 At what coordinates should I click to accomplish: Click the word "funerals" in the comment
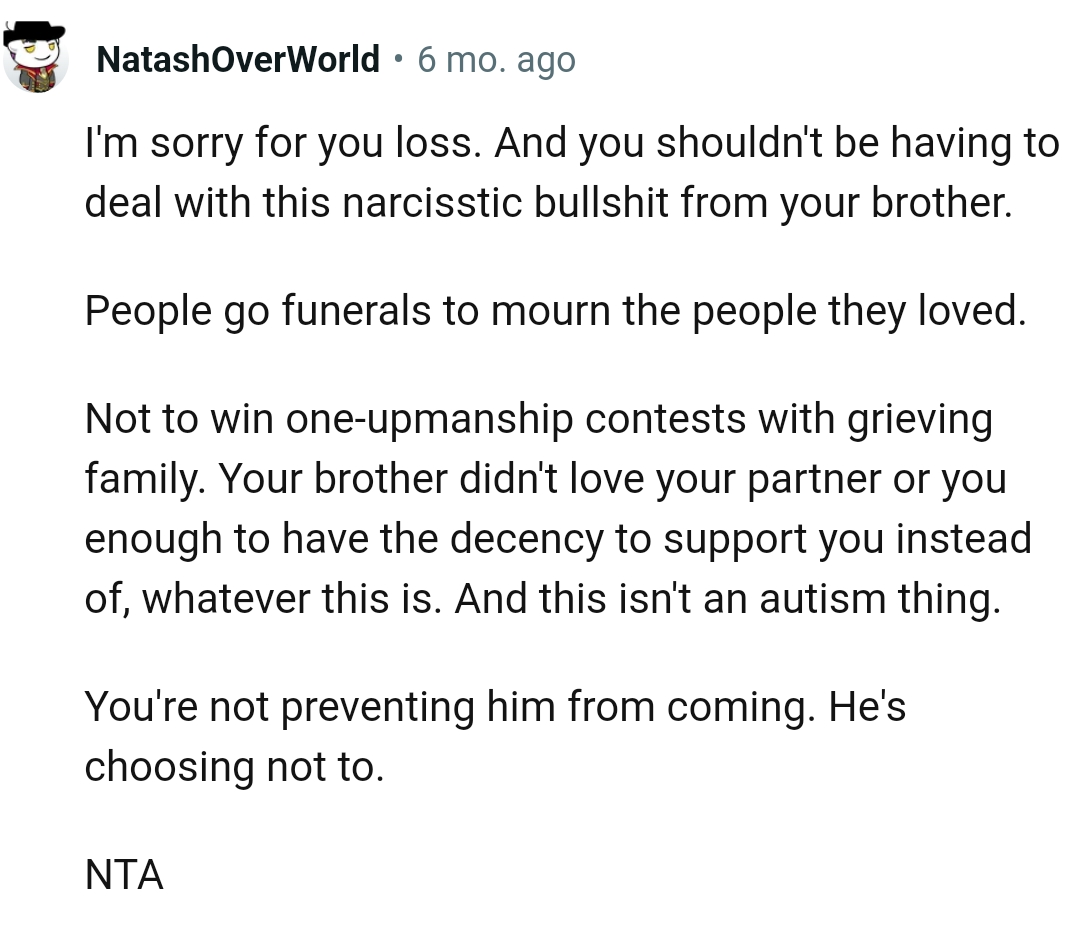coord(355,310)
